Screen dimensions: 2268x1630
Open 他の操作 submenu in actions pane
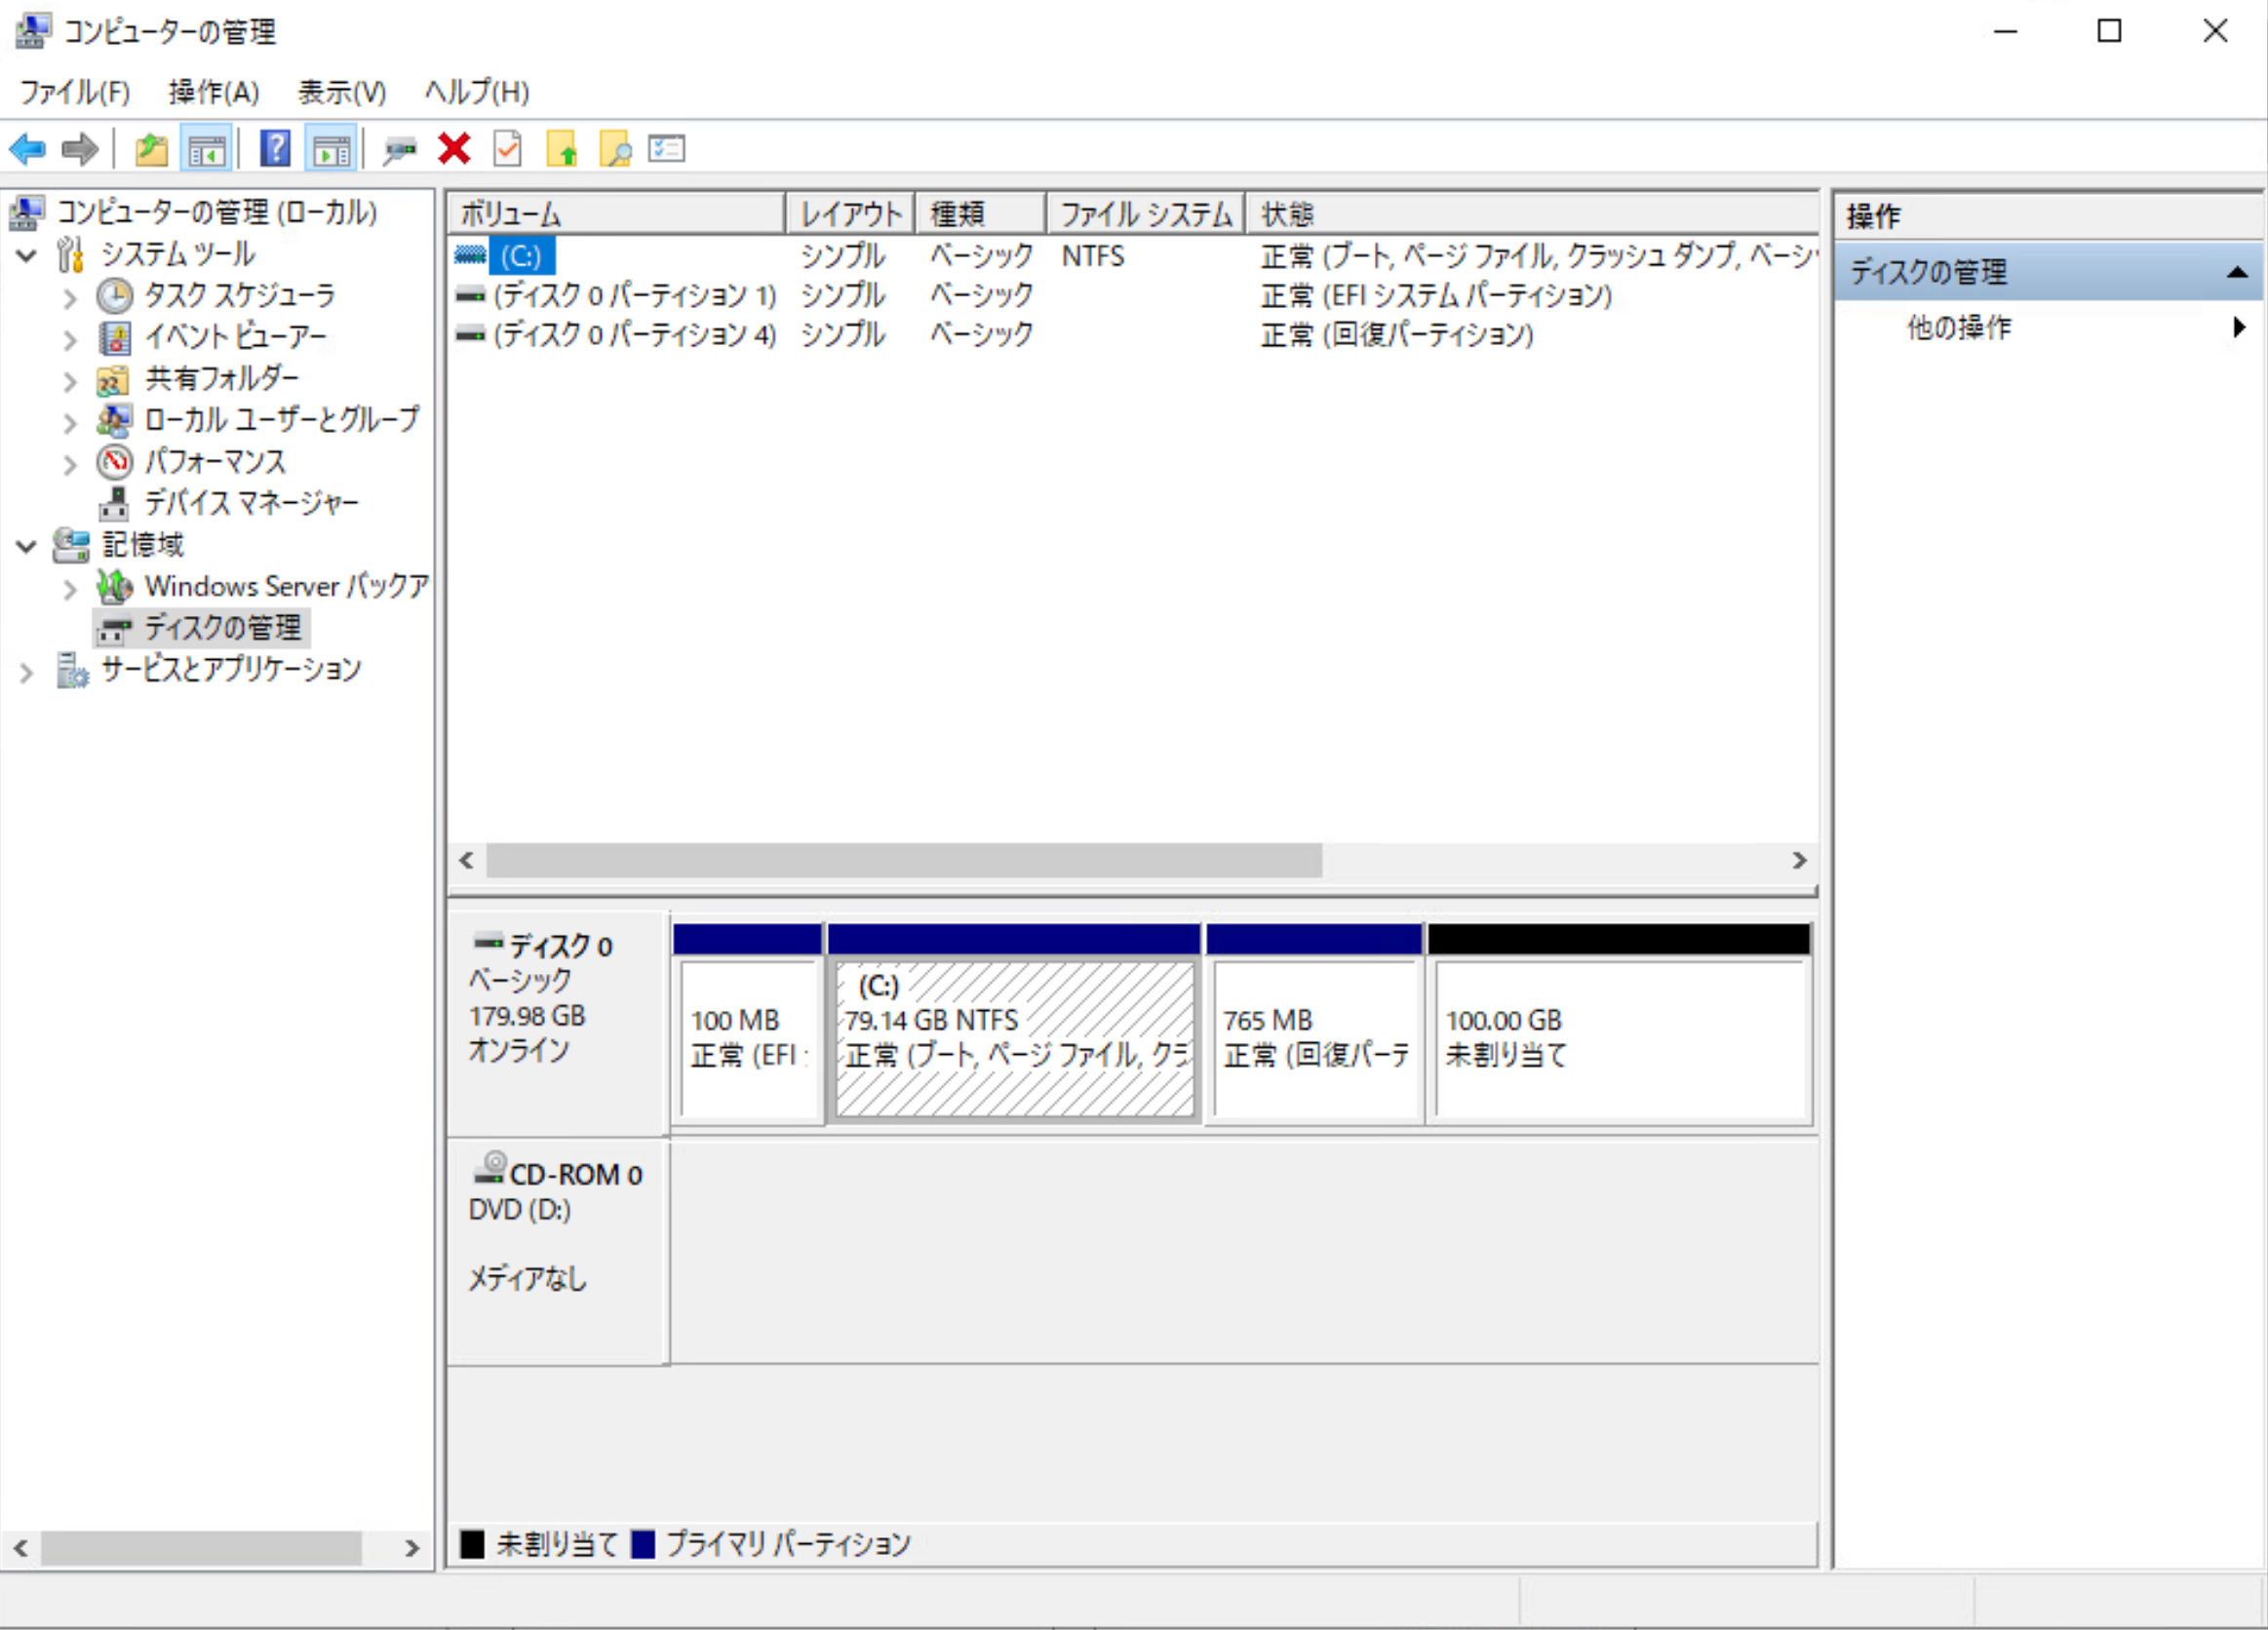coord(1958,327)
